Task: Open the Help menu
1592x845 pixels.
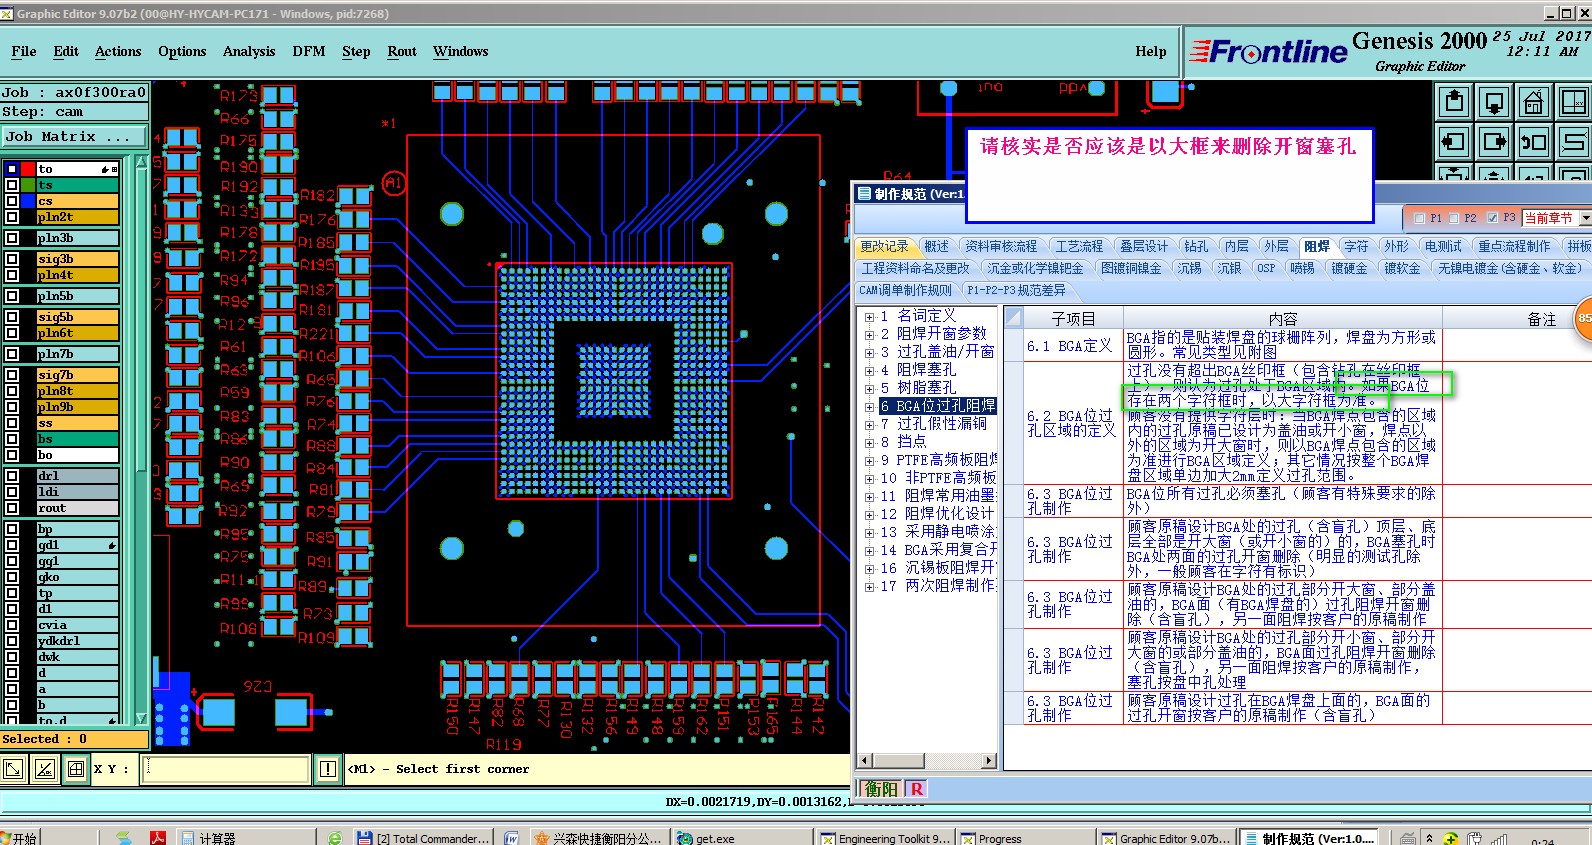Action: tap(1151, 51)
